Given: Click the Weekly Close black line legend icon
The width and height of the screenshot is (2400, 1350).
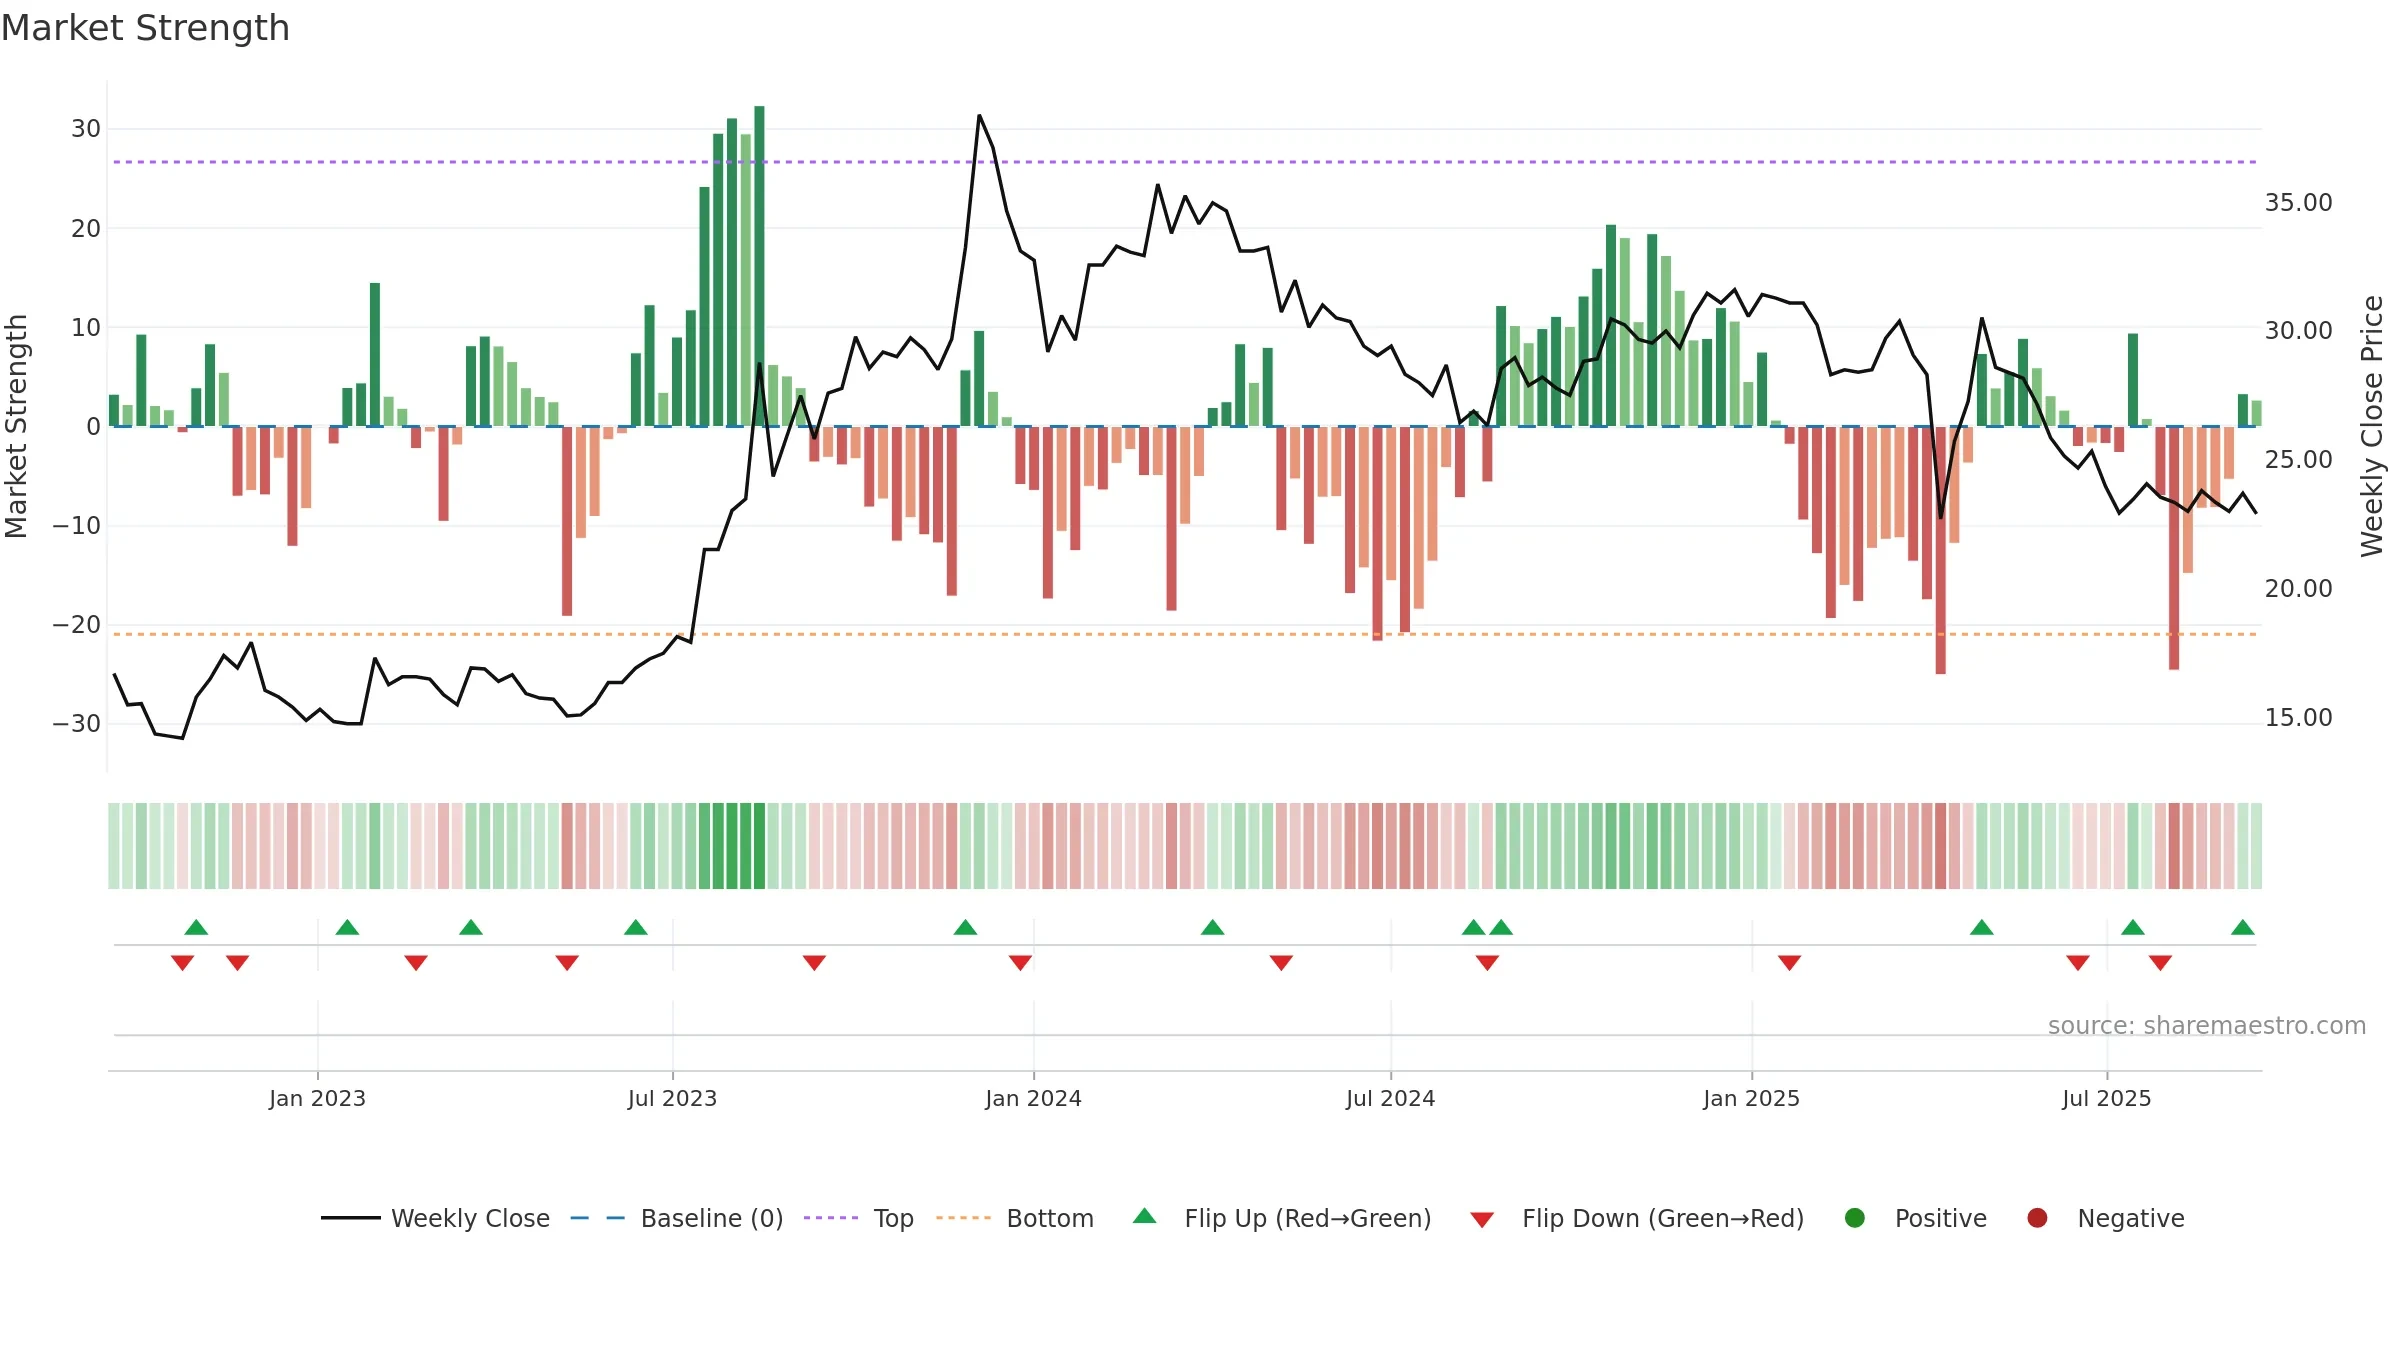Looking at the screenshot, I should pos(350,1218).
